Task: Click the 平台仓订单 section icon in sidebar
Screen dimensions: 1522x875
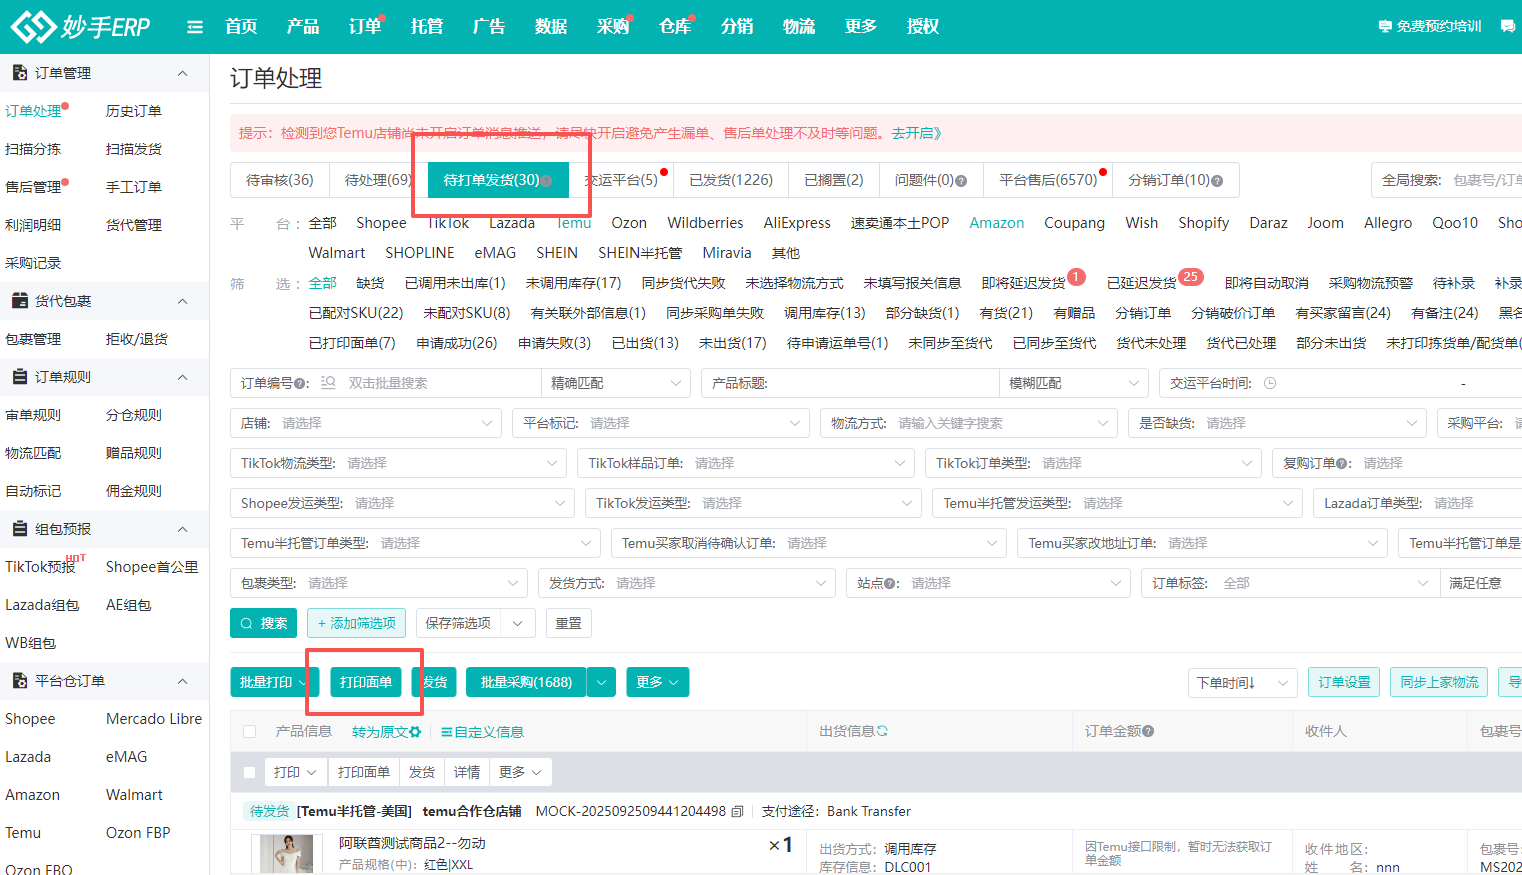Action: pyautogui.click(x=19, y=681)
